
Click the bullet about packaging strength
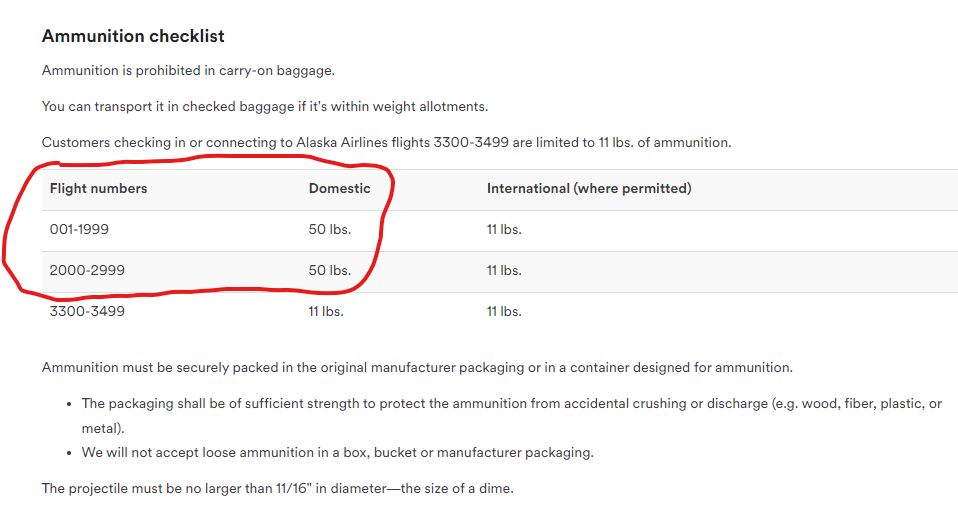511,404
